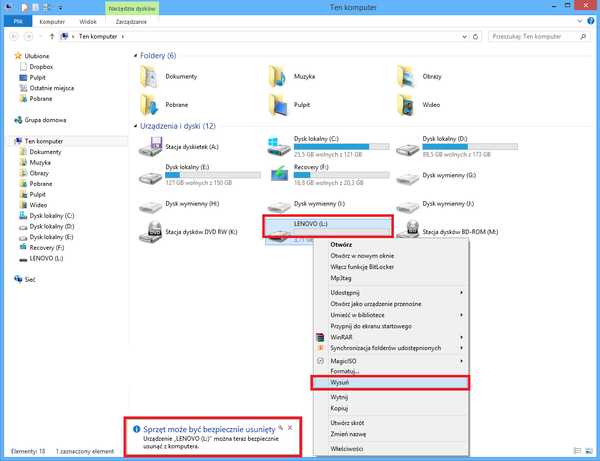Open the Dokumenty folder icon
Image resolution: width=600 pixels, height=461 pixels.
pos(149,77)
